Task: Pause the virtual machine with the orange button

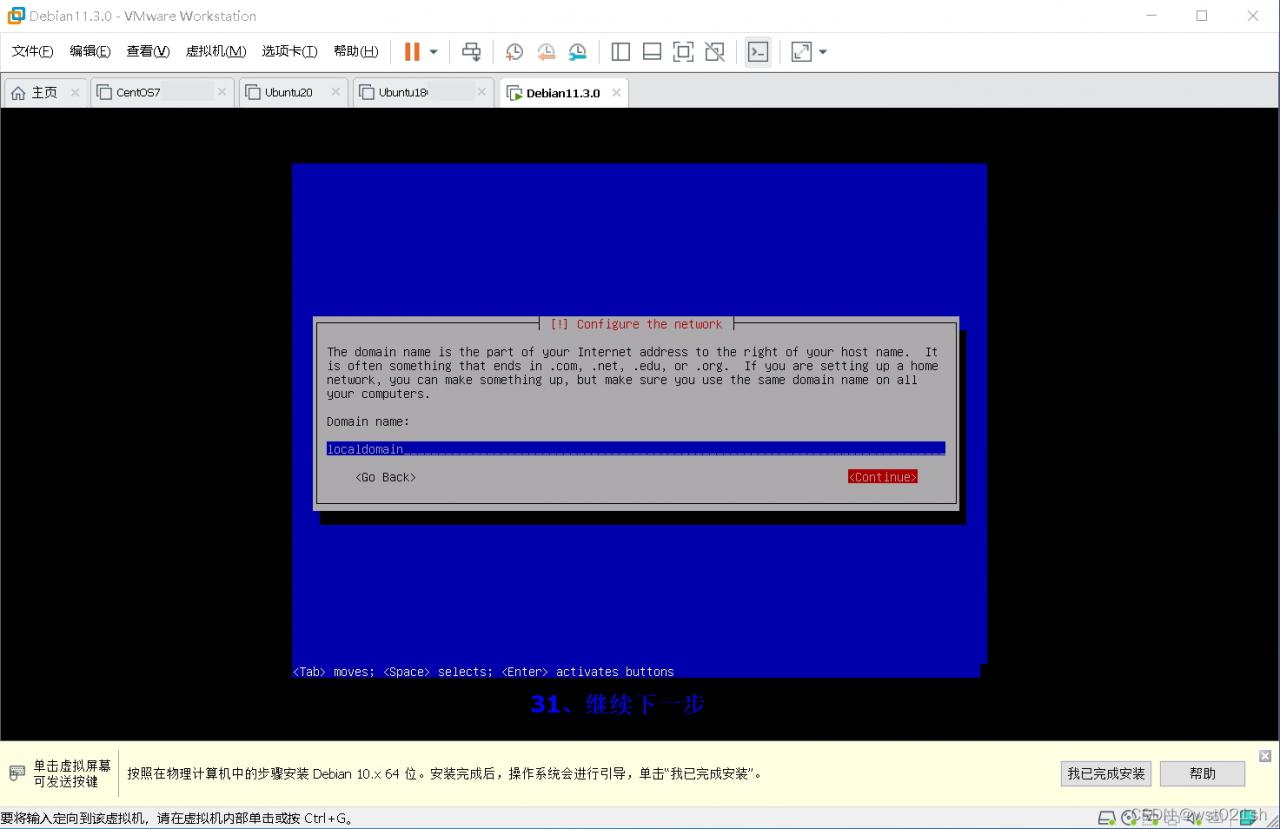Action: click(x=412, y=52)
